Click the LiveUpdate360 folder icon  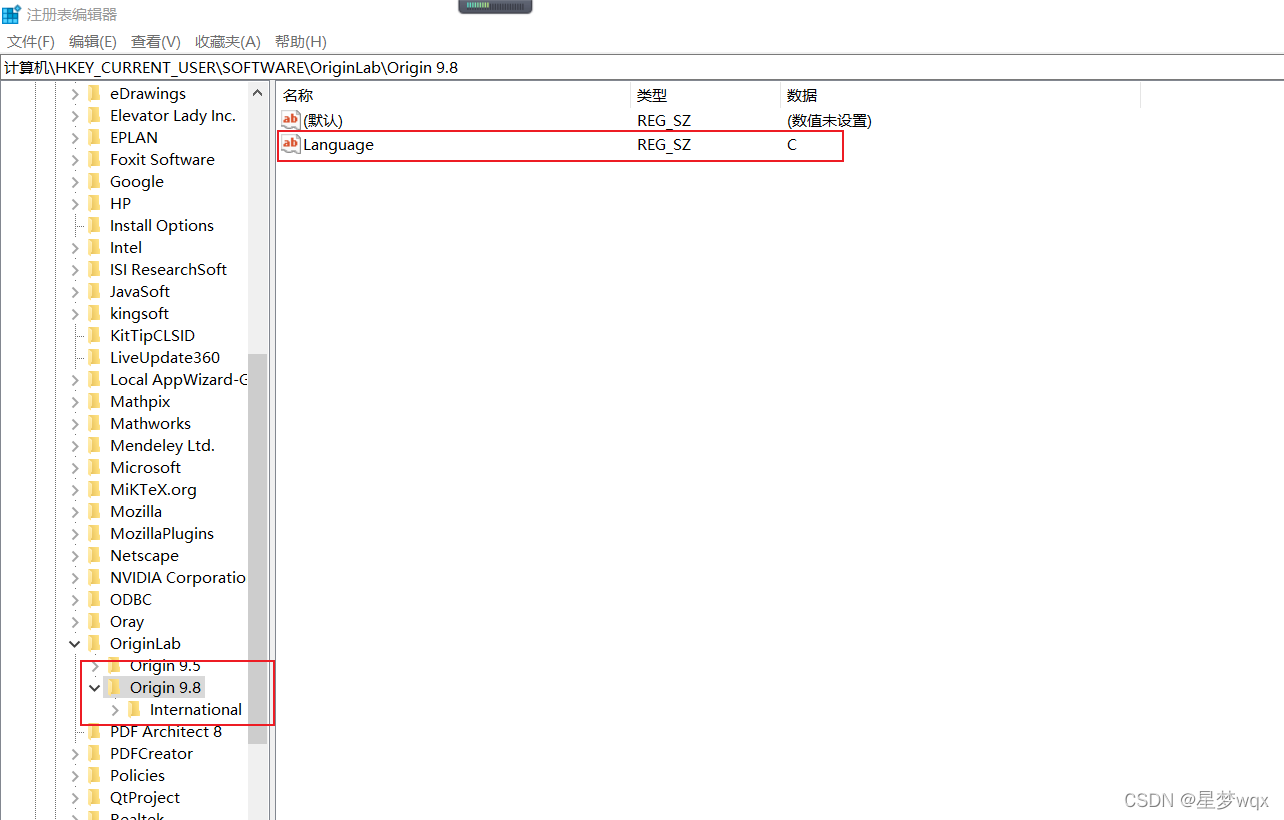(95, 358)
